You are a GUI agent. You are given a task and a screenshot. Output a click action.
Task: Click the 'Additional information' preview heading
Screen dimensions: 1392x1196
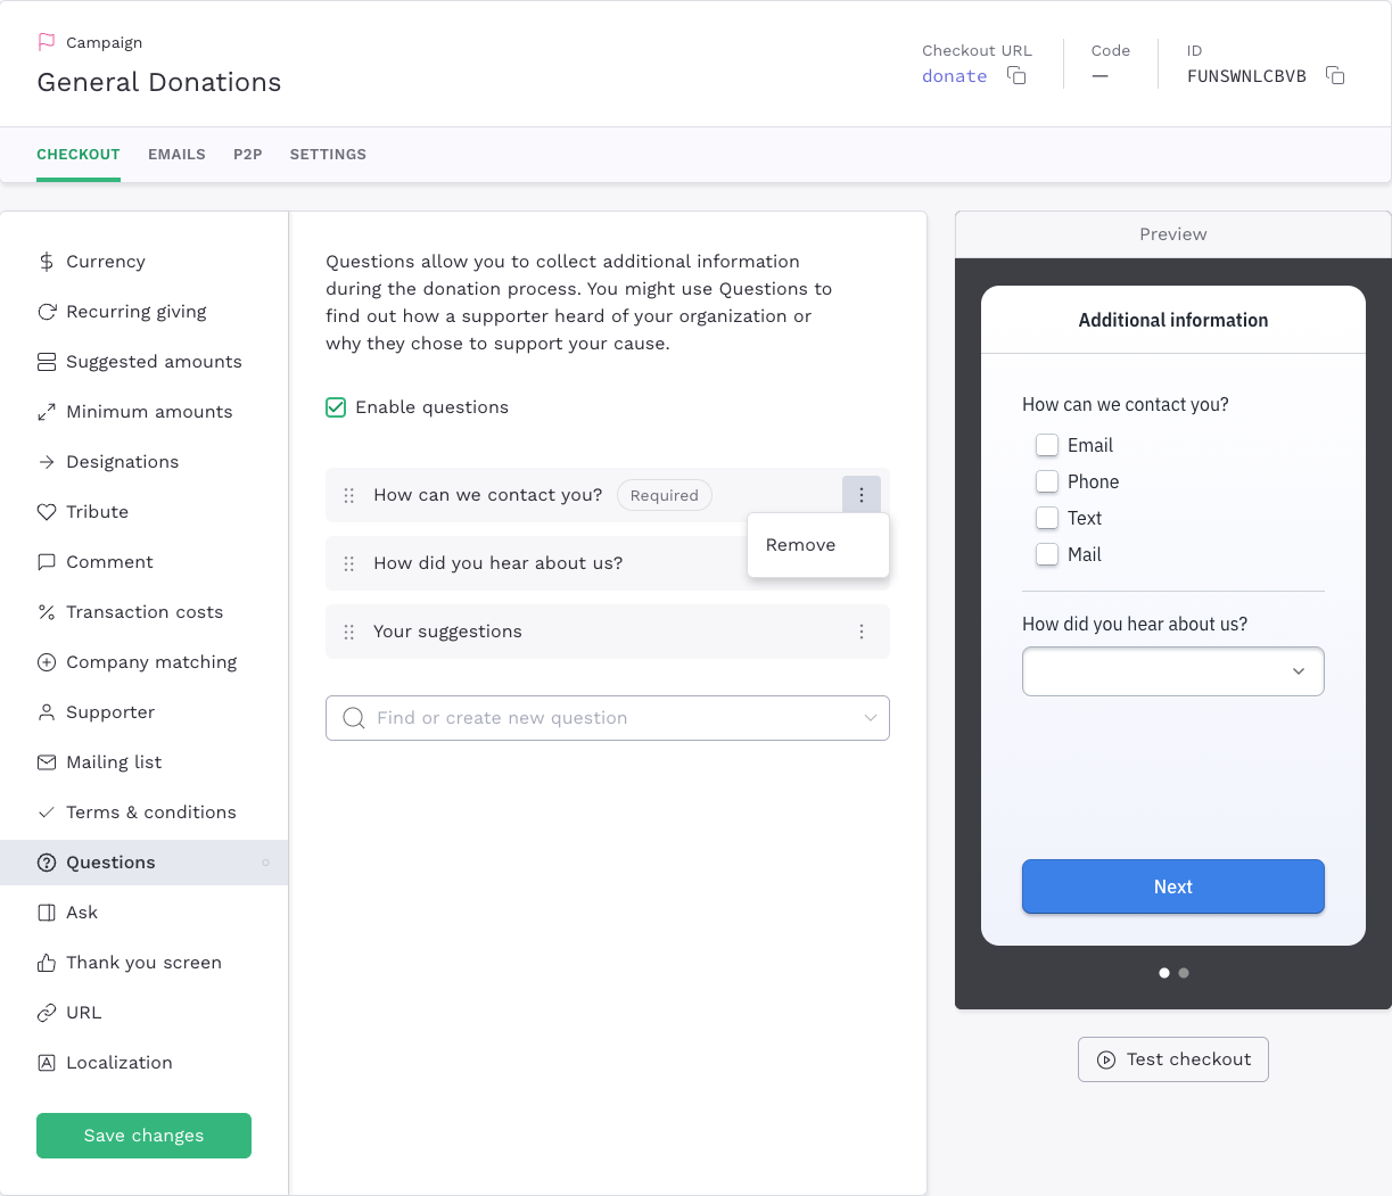pos(1173,320)
